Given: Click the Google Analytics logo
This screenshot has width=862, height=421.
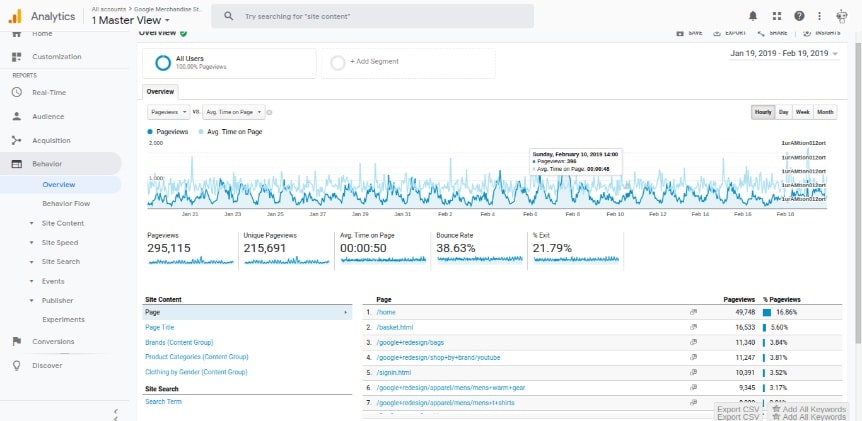Looking at the screenshot, I should 15,16.
